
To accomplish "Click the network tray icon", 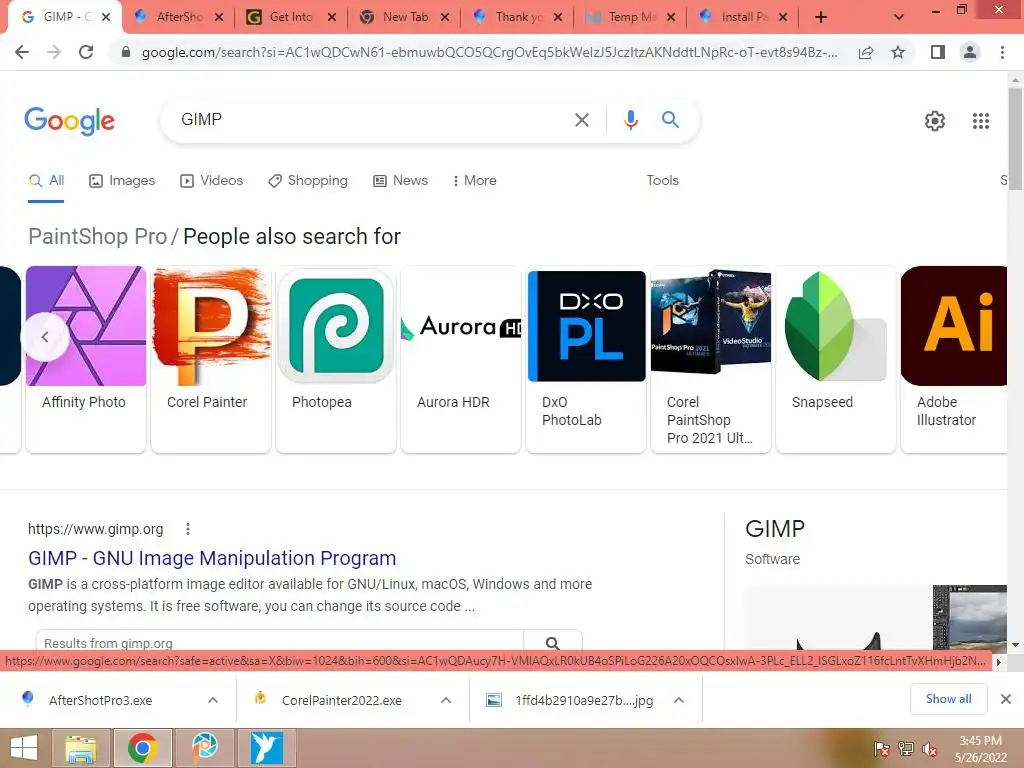I will [x=905, y=749].
